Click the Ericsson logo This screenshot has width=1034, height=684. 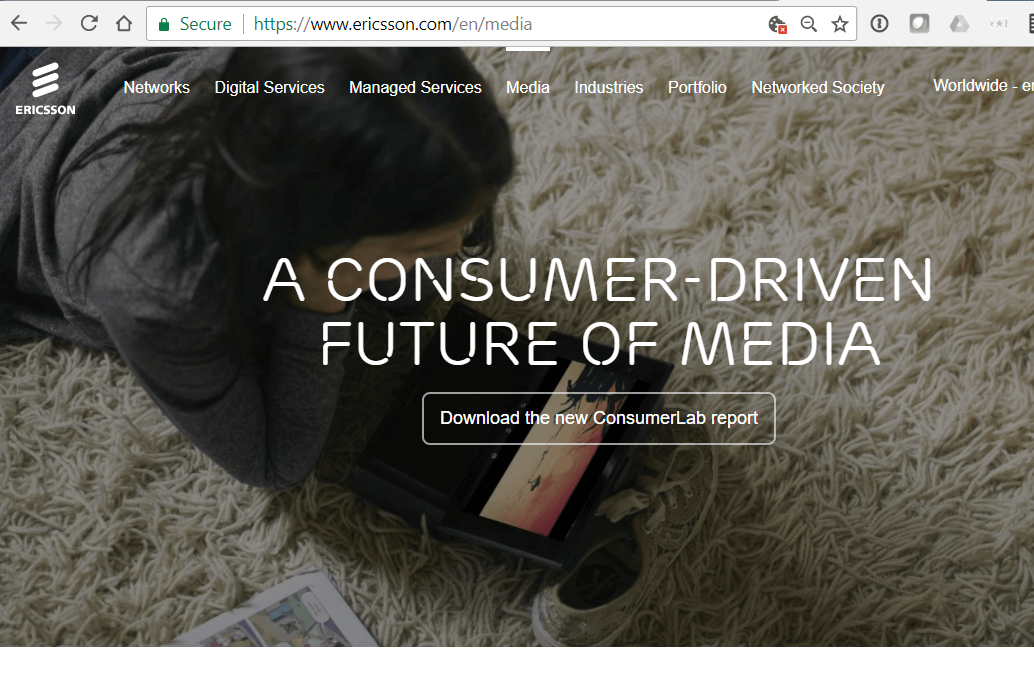point(45,88)
